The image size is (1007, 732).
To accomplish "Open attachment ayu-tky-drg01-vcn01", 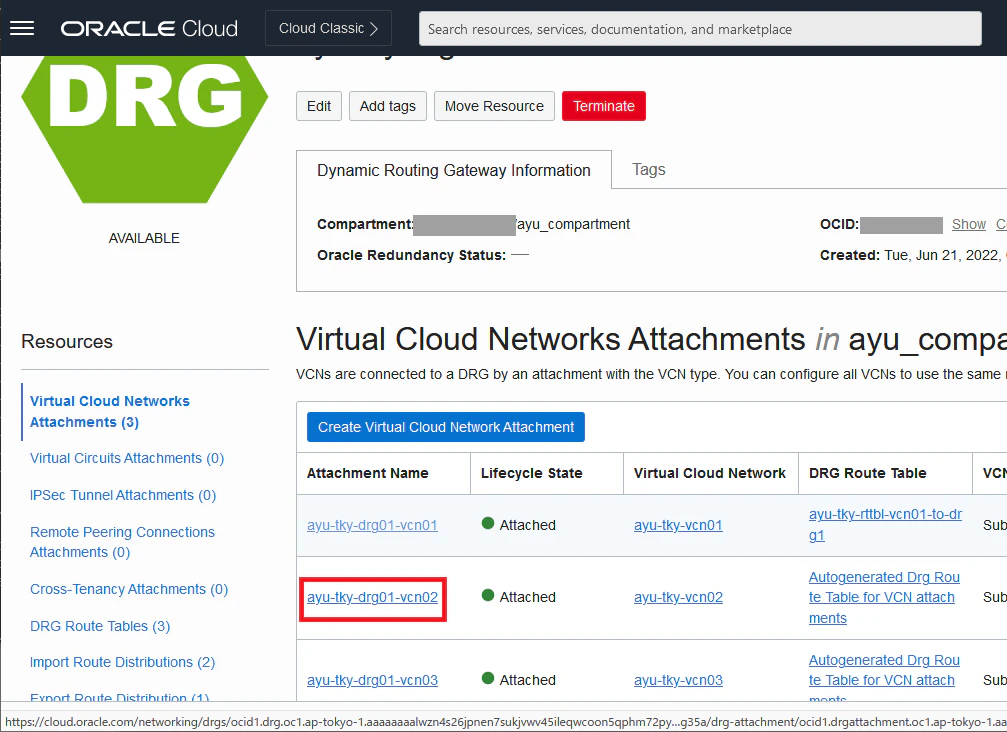I will (372, 525).
